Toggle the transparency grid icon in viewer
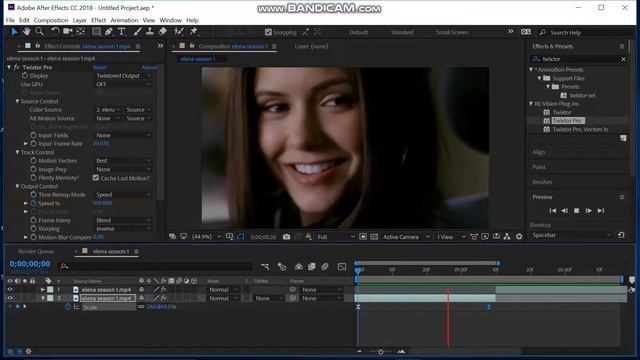The height and width of the screenshot is (360, 640). coord(374,237)
